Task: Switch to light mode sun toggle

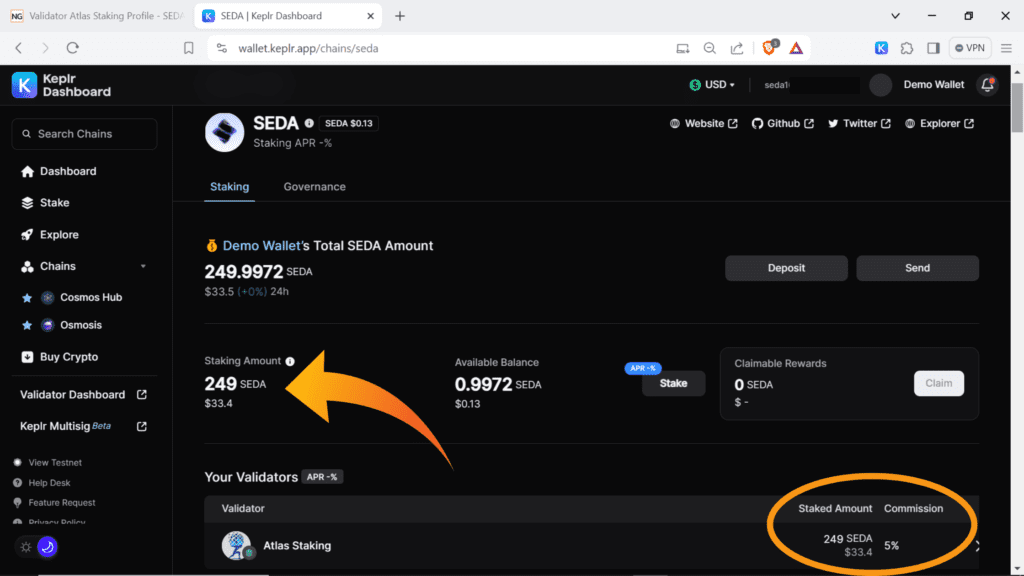Action: click(26, 547)
